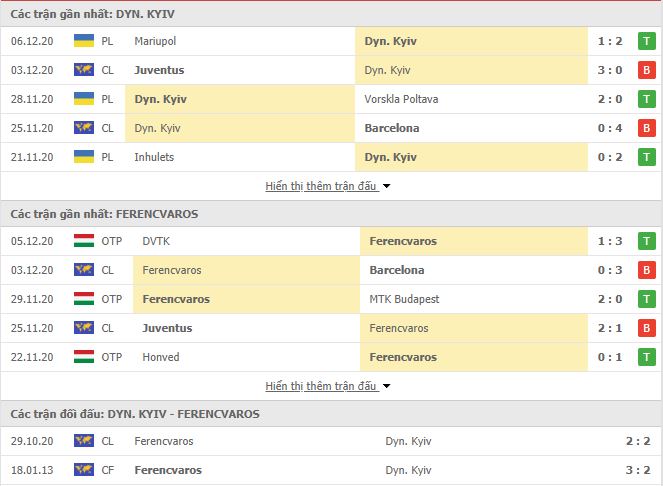Viewport: 663px width, 486px height.
Task: Click Hungary flag beside Honved match
Action: [83, 357]
